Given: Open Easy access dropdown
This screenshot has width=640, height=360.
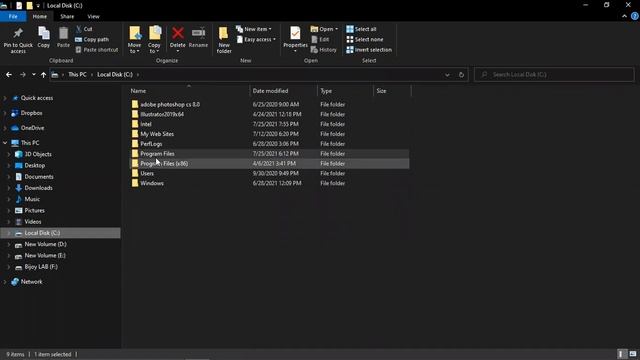Looking at the screenshot, I should click(256, 40).
